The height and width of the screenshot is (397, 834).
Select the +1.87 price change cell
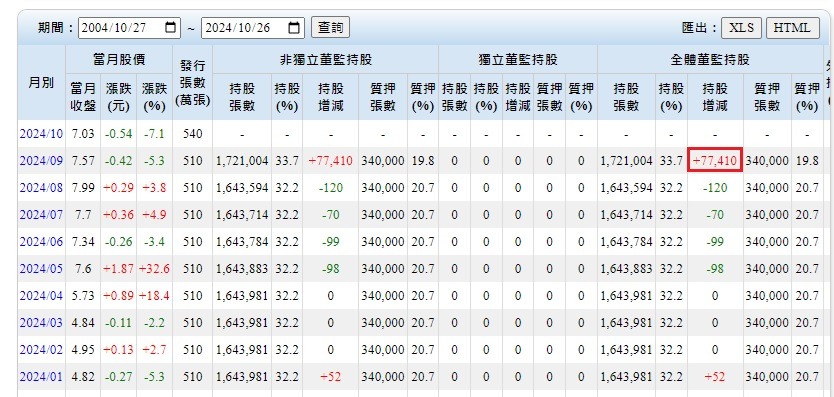(x=119, y=269)
